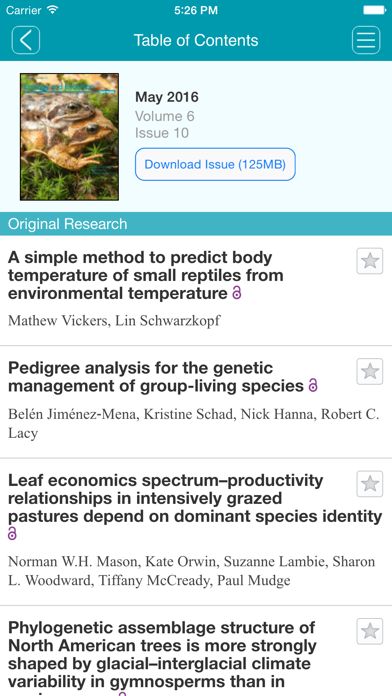
Task: Favorite the Pedigree analysis article star
Action: tap(369, 371)
